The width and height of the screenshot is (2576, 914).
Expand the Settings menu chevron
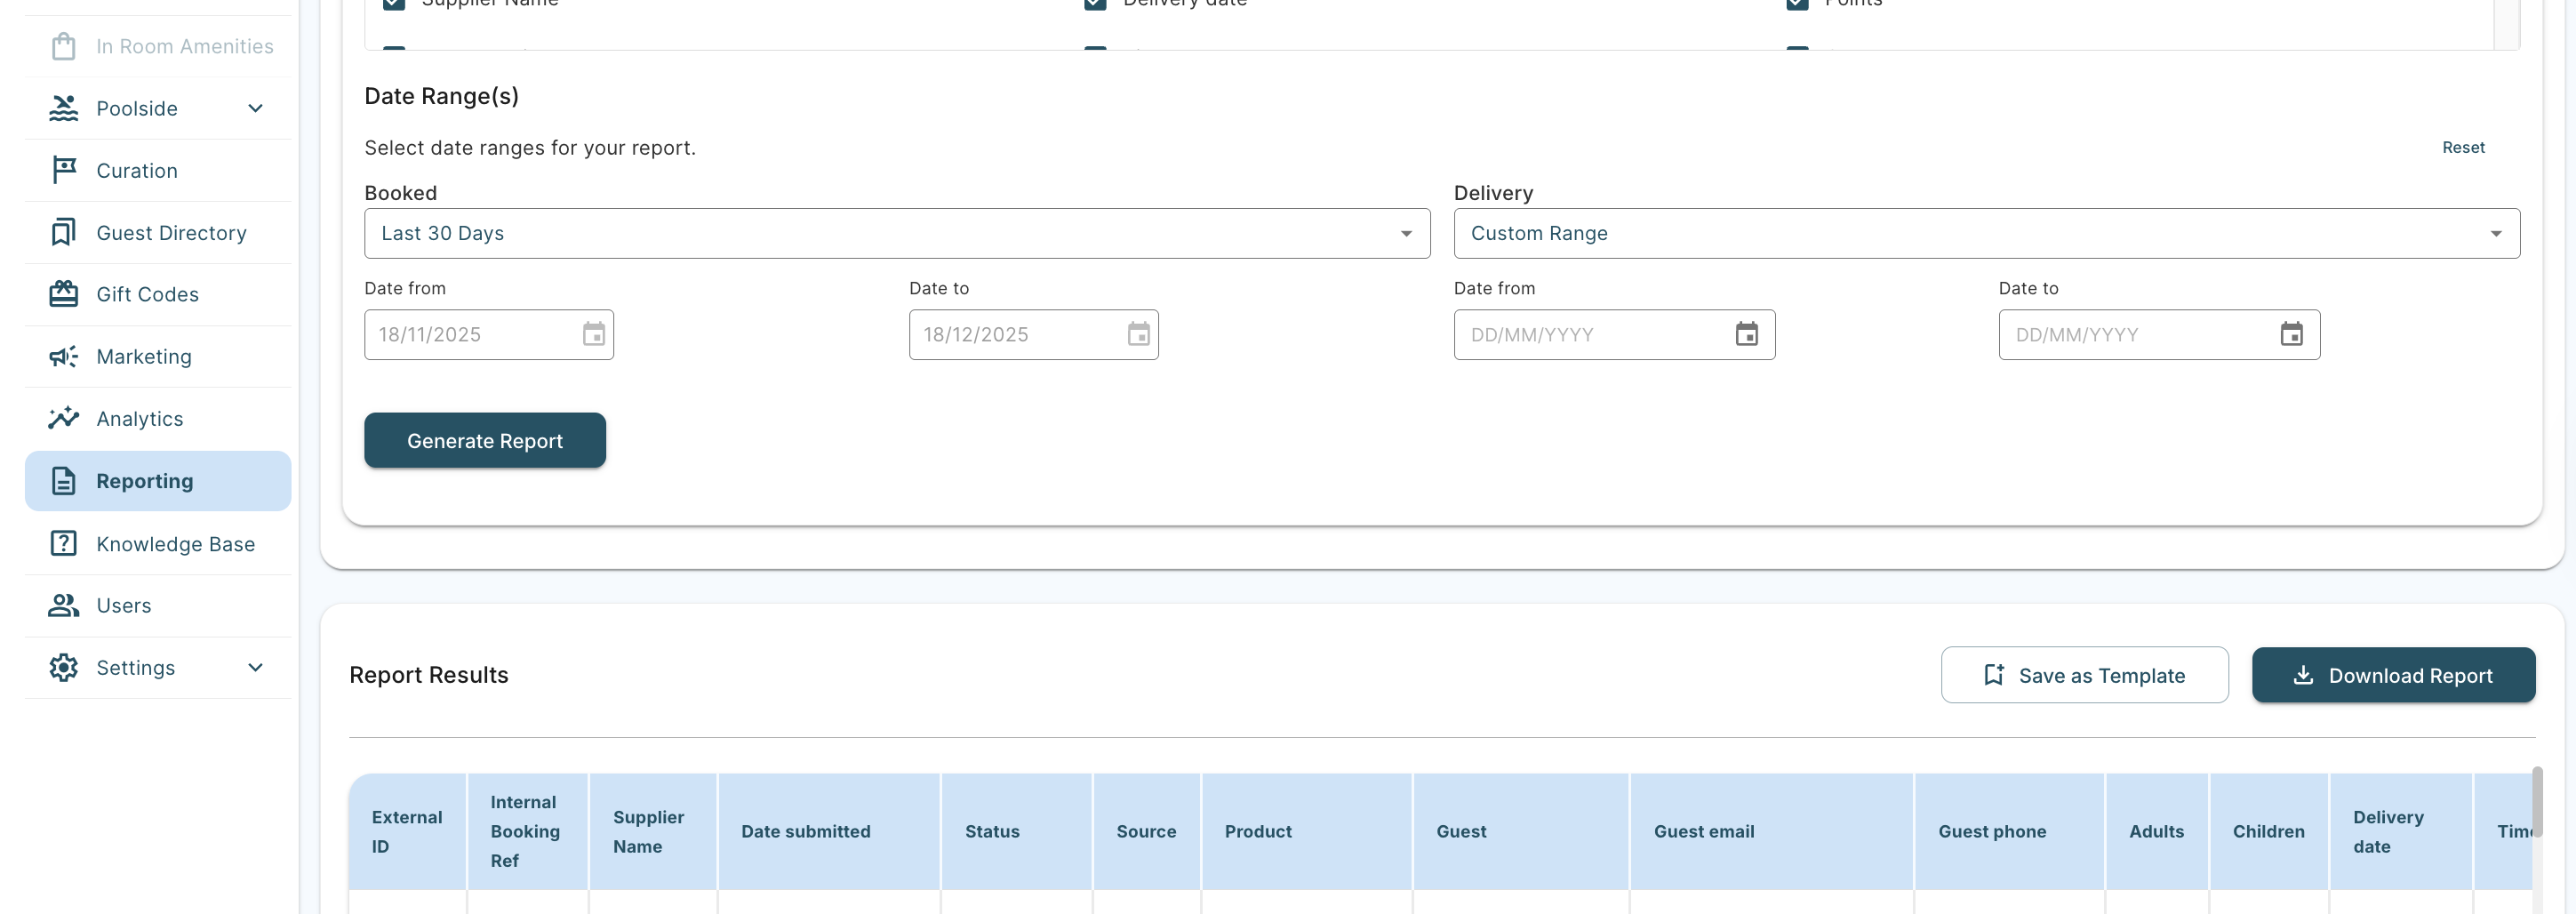[255, 667]
